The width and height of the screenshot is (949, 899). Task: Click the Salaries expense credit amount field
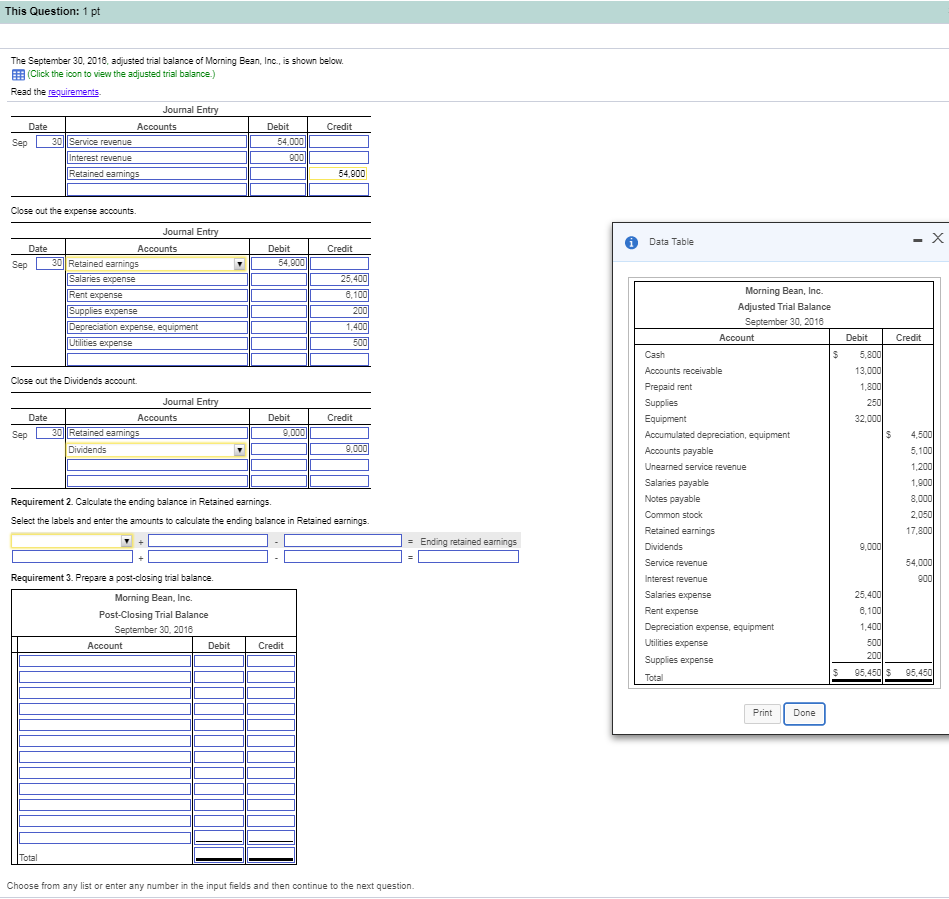click(x=340, y=279)
